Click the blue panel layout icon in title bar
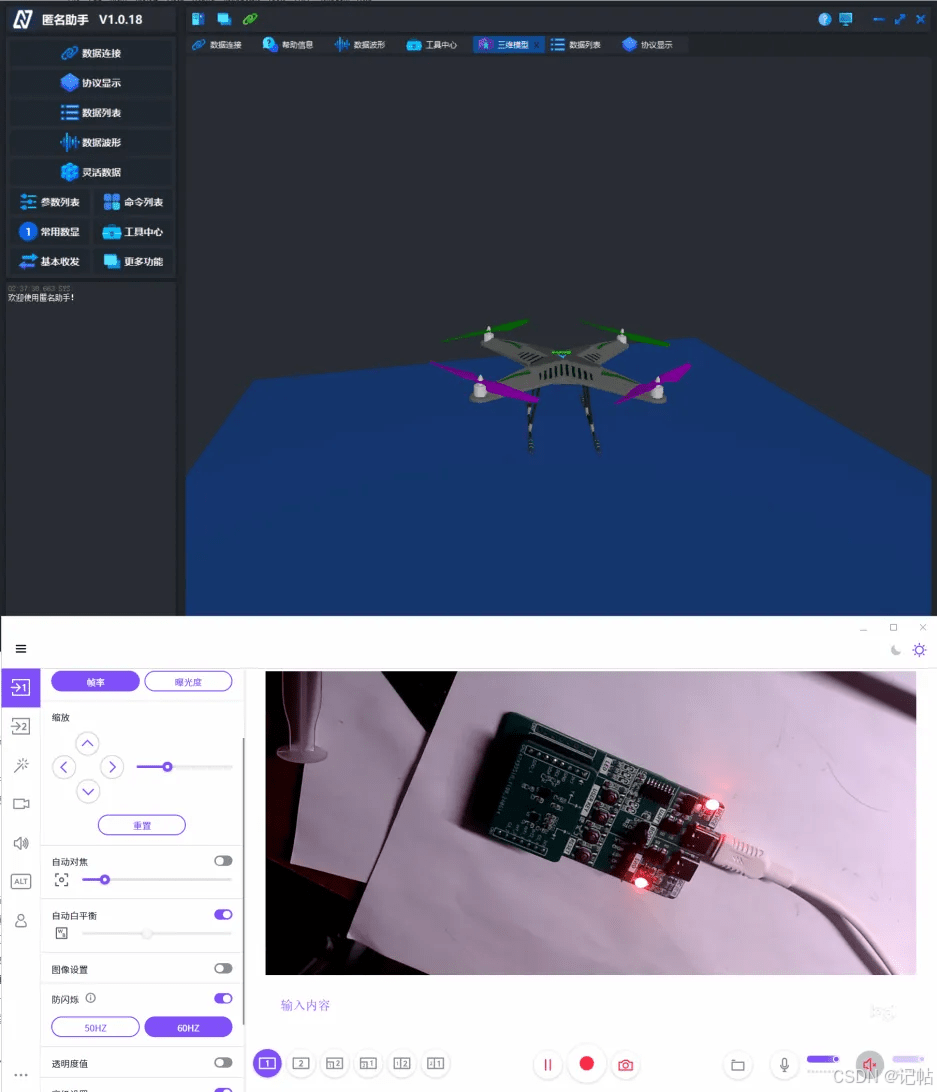Screen dimensions: 937x1092 [x=198, y=19]
